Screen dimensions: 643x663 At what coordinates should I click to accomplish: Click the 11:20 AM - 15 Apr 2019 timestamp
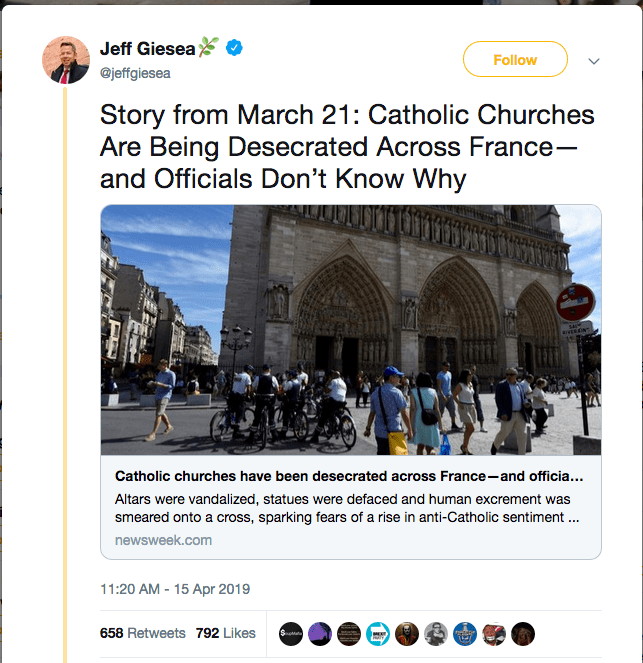coord(175,589)
